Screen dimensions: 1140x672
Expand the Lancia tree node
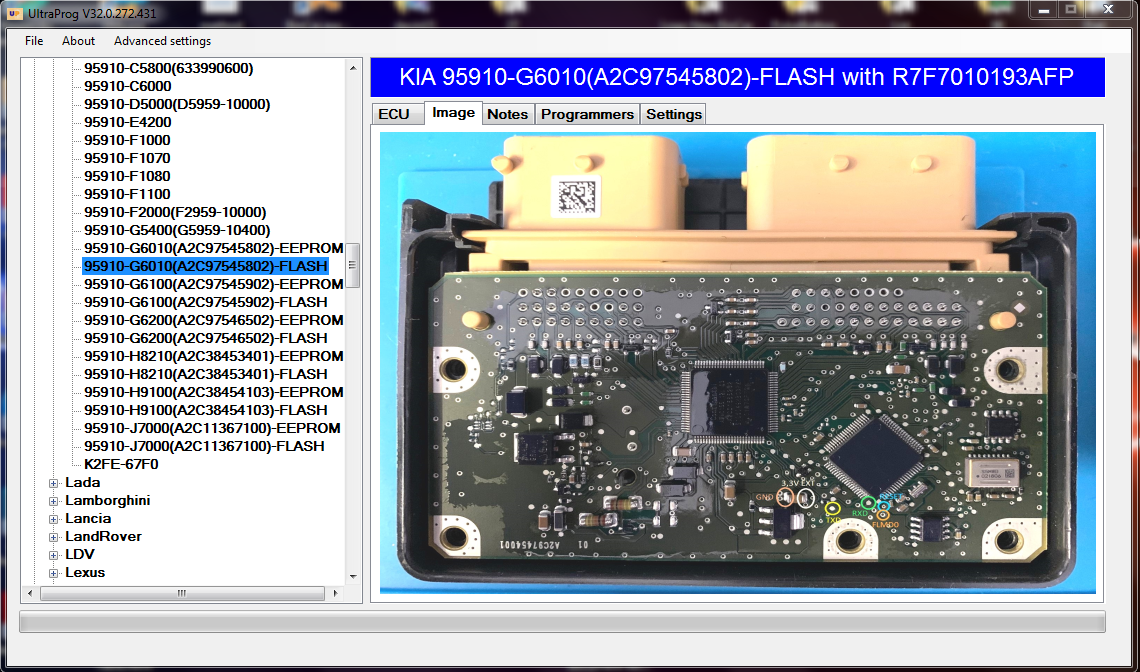[54, 519]
